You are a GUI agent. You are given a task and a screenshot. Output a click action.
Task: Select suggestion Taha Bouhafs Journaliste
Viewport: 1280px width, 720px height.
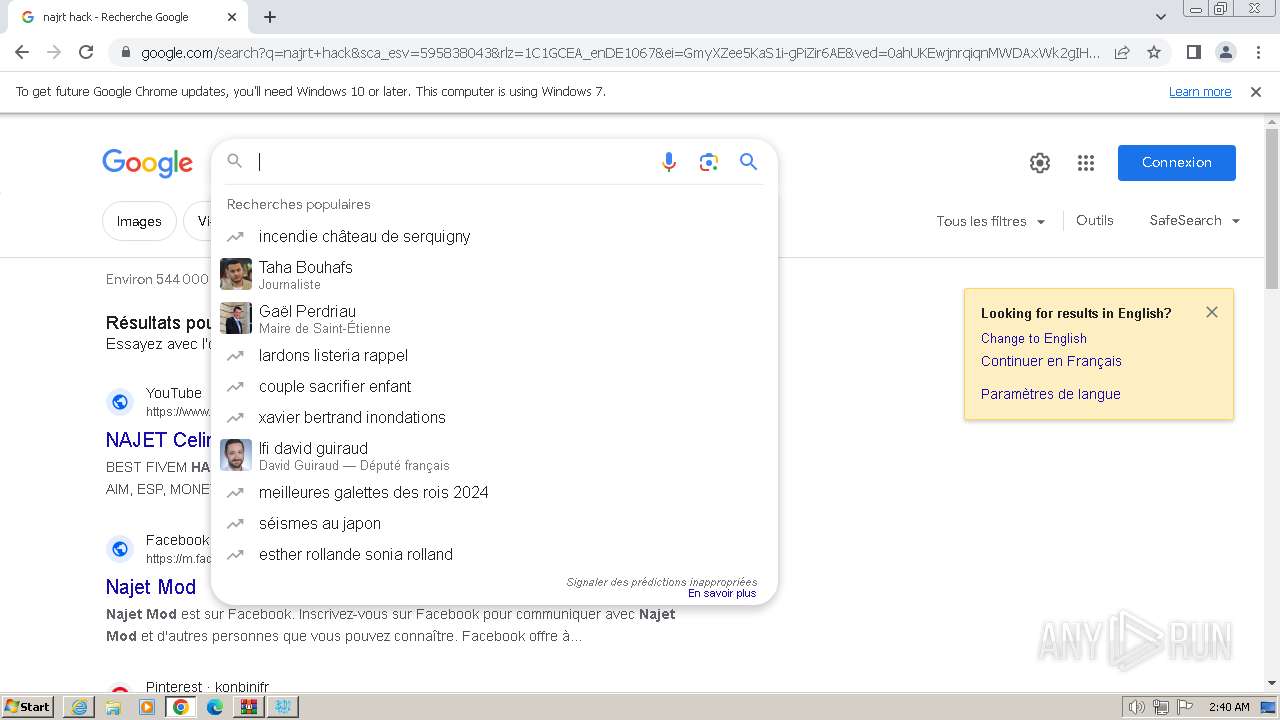[494, 274]
